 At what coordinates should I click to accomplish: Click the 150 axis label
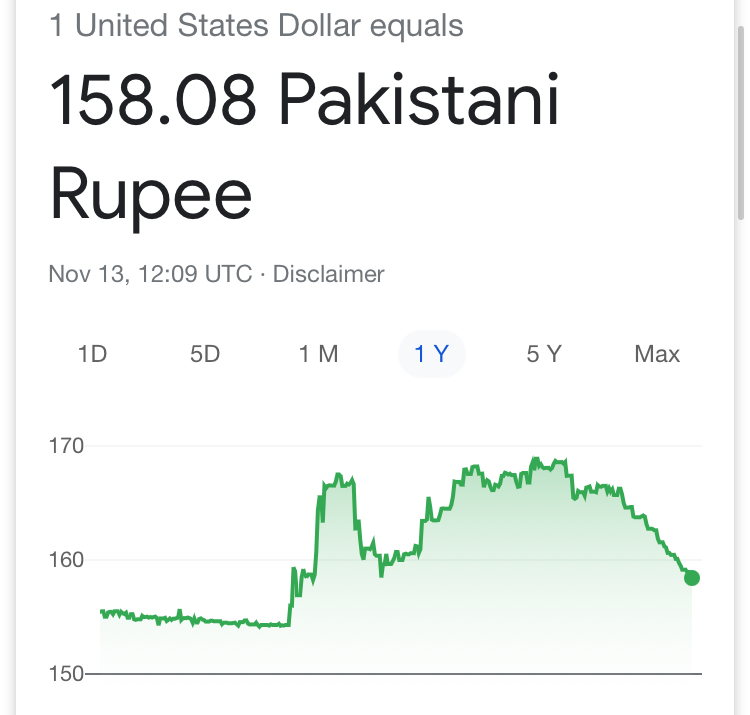pyautogui.click(x=66, y=674)
